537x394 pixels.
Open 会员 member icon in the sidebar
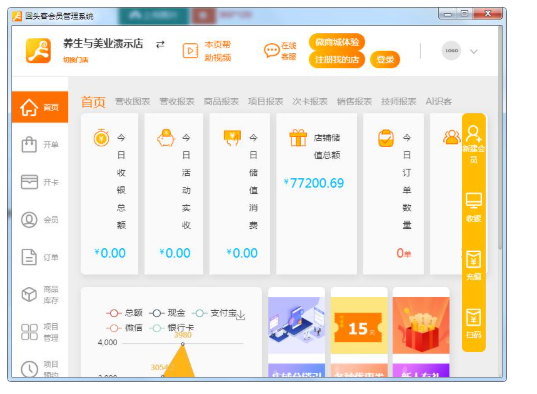(x=29, y=220)
